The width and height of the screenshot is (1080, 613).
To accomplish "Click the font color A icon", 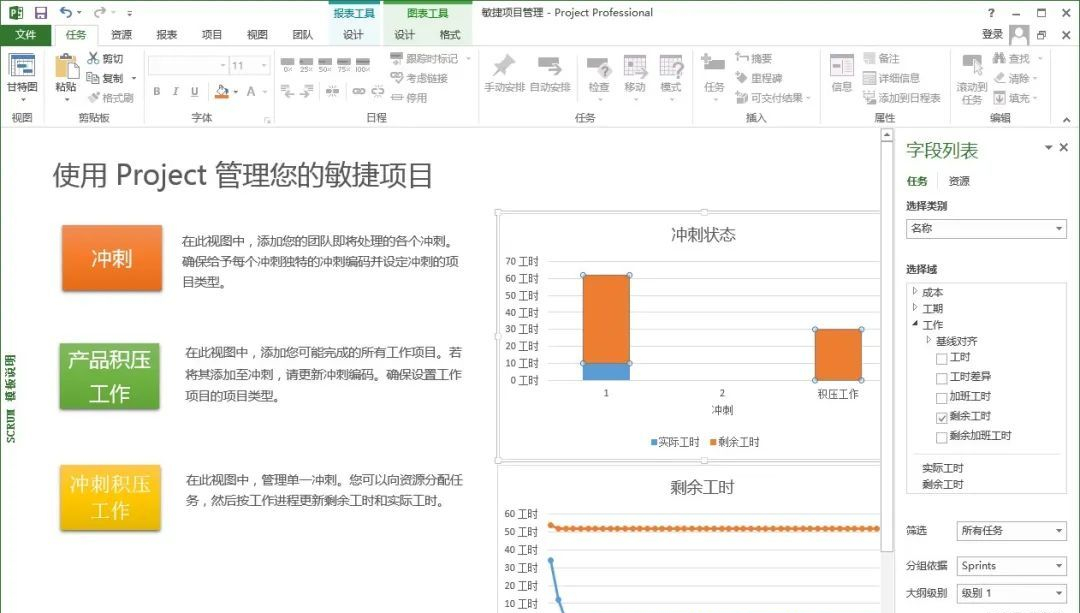I will 250,91.
